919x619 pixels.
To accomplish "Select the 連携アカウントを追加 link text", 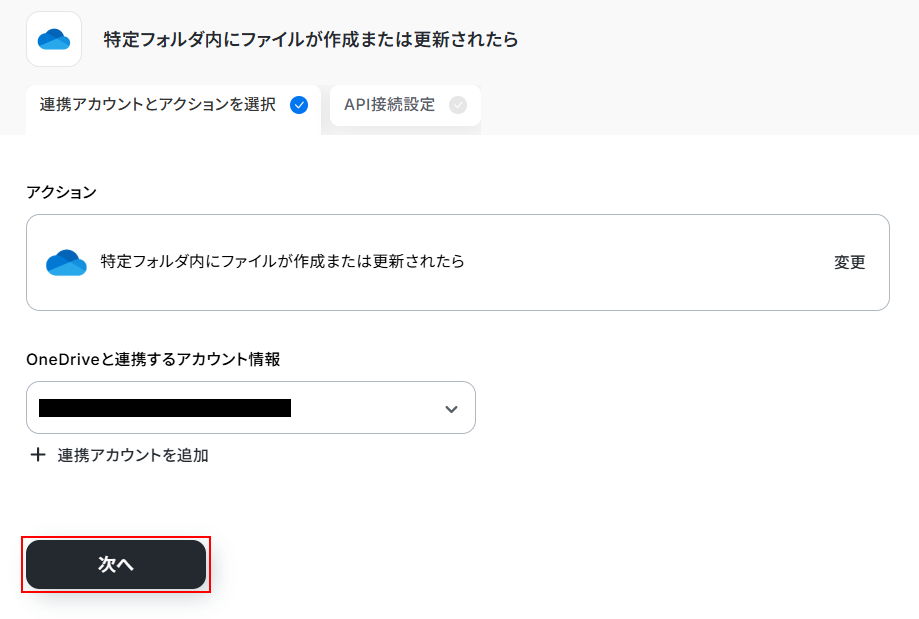I will pyautogui.click(x=133, y=455).
